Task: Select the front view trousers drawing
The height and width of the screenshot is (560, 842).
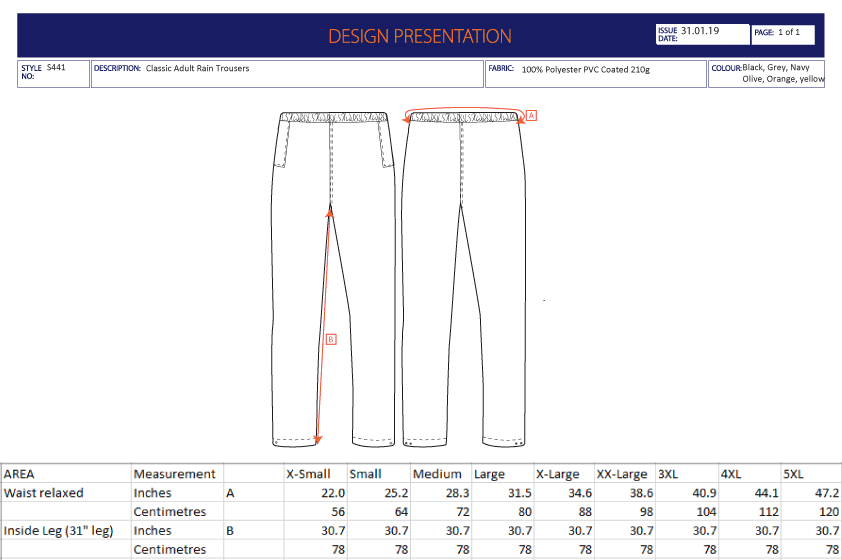Action: click(x=333, y=279)
